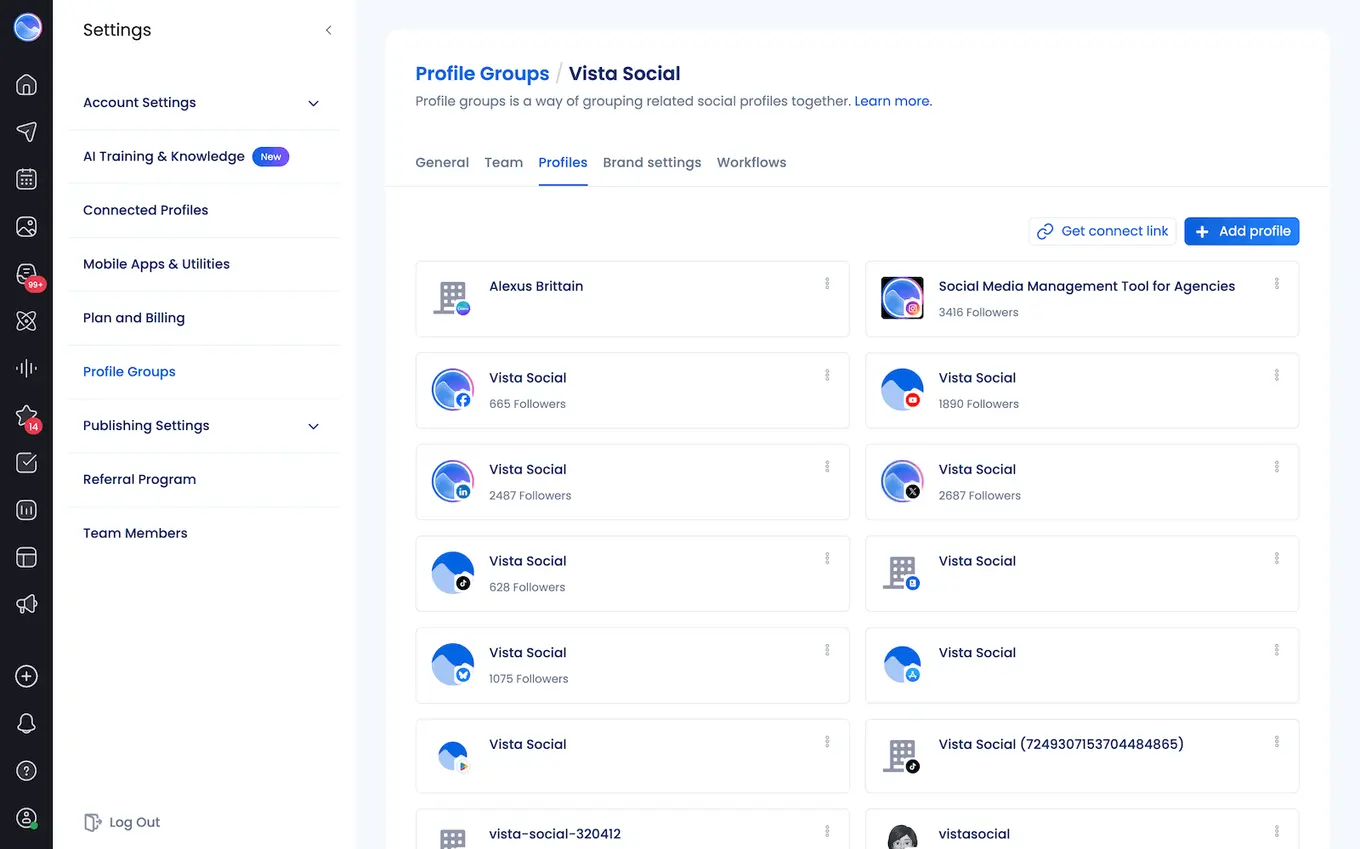Select Connected Profiles in the settings menu
This screenshot has width=1360, height=849.
click(145, 210)
